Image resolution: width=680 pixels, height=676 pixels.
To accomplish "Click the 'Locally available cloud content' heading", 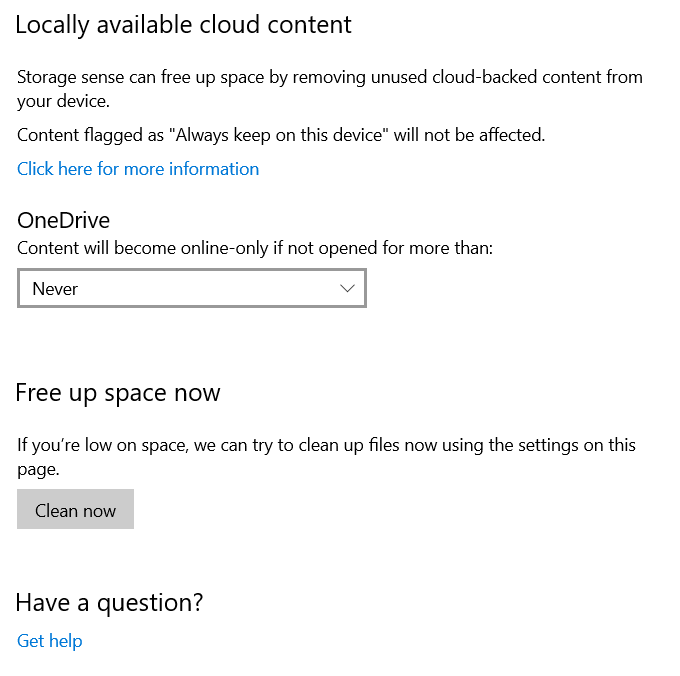I will [x=183, y=25].
